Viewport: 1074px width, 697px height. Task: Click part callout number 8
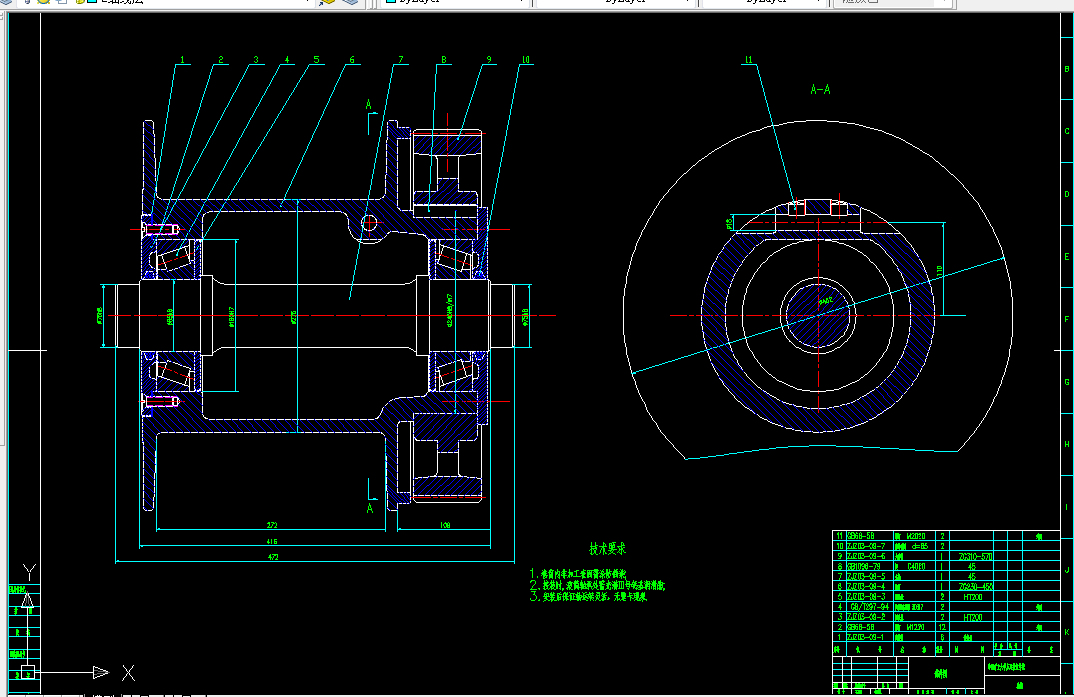click(444, 60)
